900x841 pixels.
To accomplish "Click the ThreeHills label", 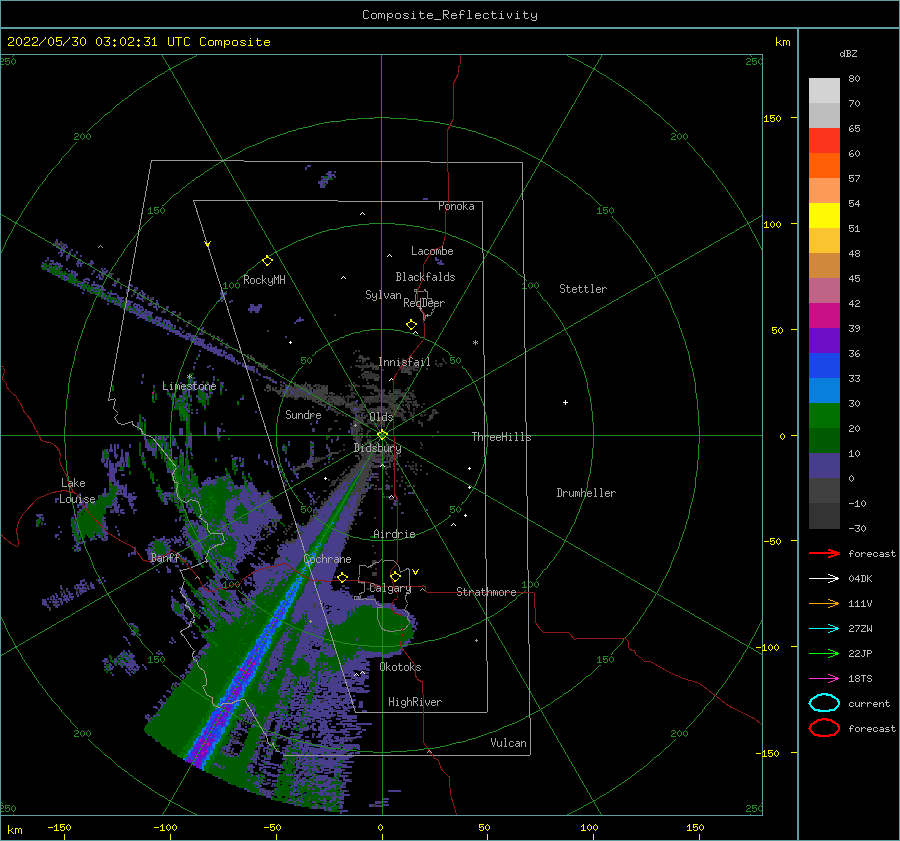I will coord(502,437).
